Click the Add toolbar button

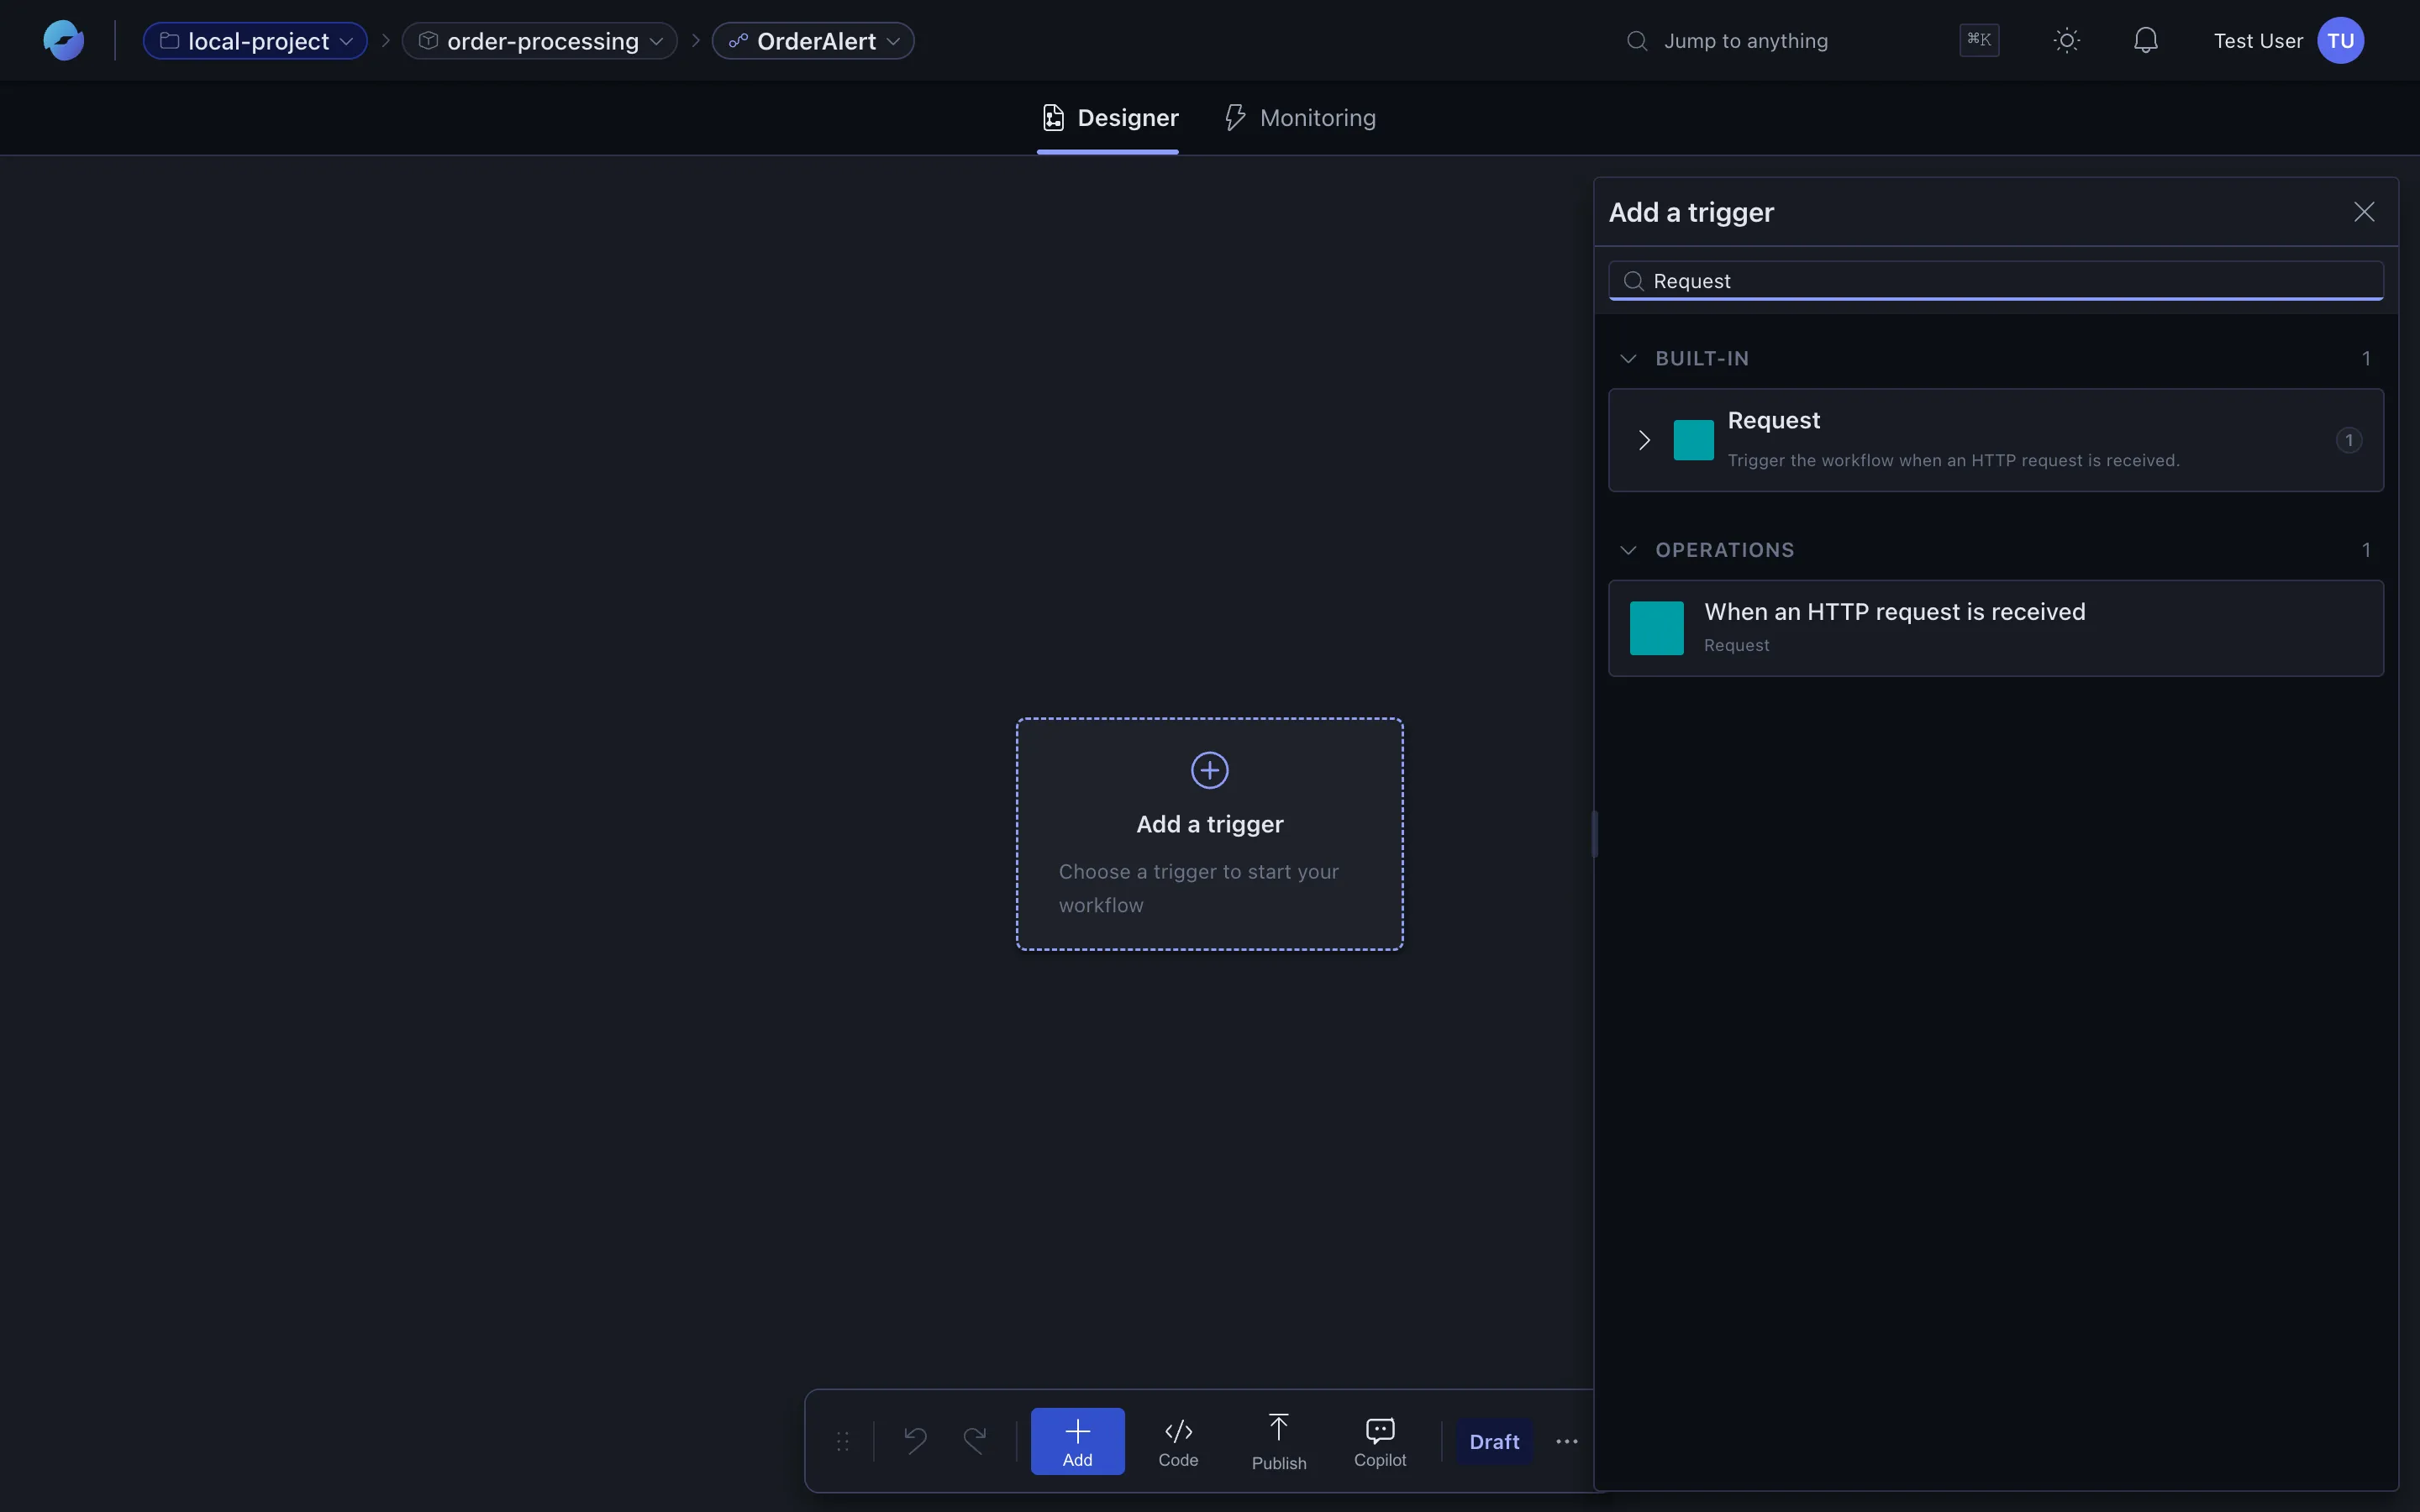(1077, 1441)
